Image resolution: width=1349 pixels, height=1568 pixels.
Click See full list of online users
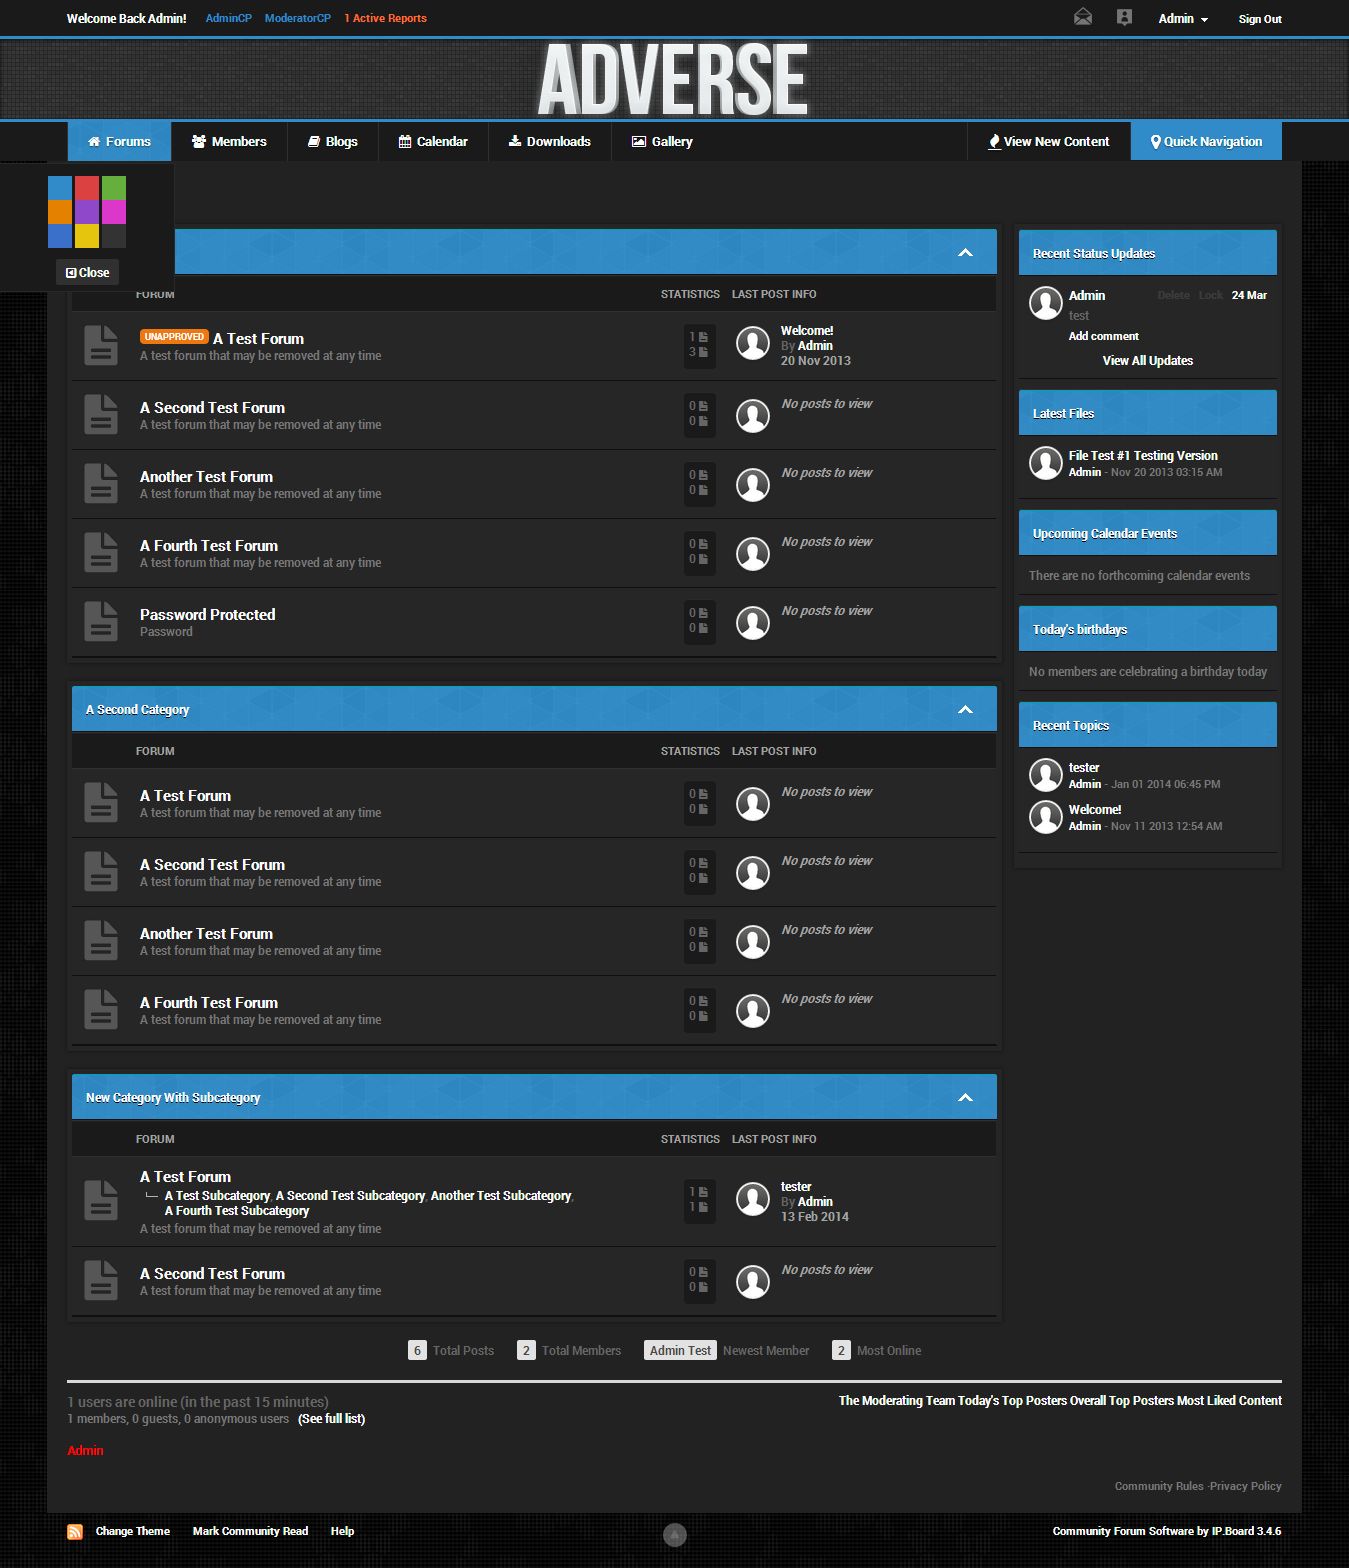[331, 1418]
